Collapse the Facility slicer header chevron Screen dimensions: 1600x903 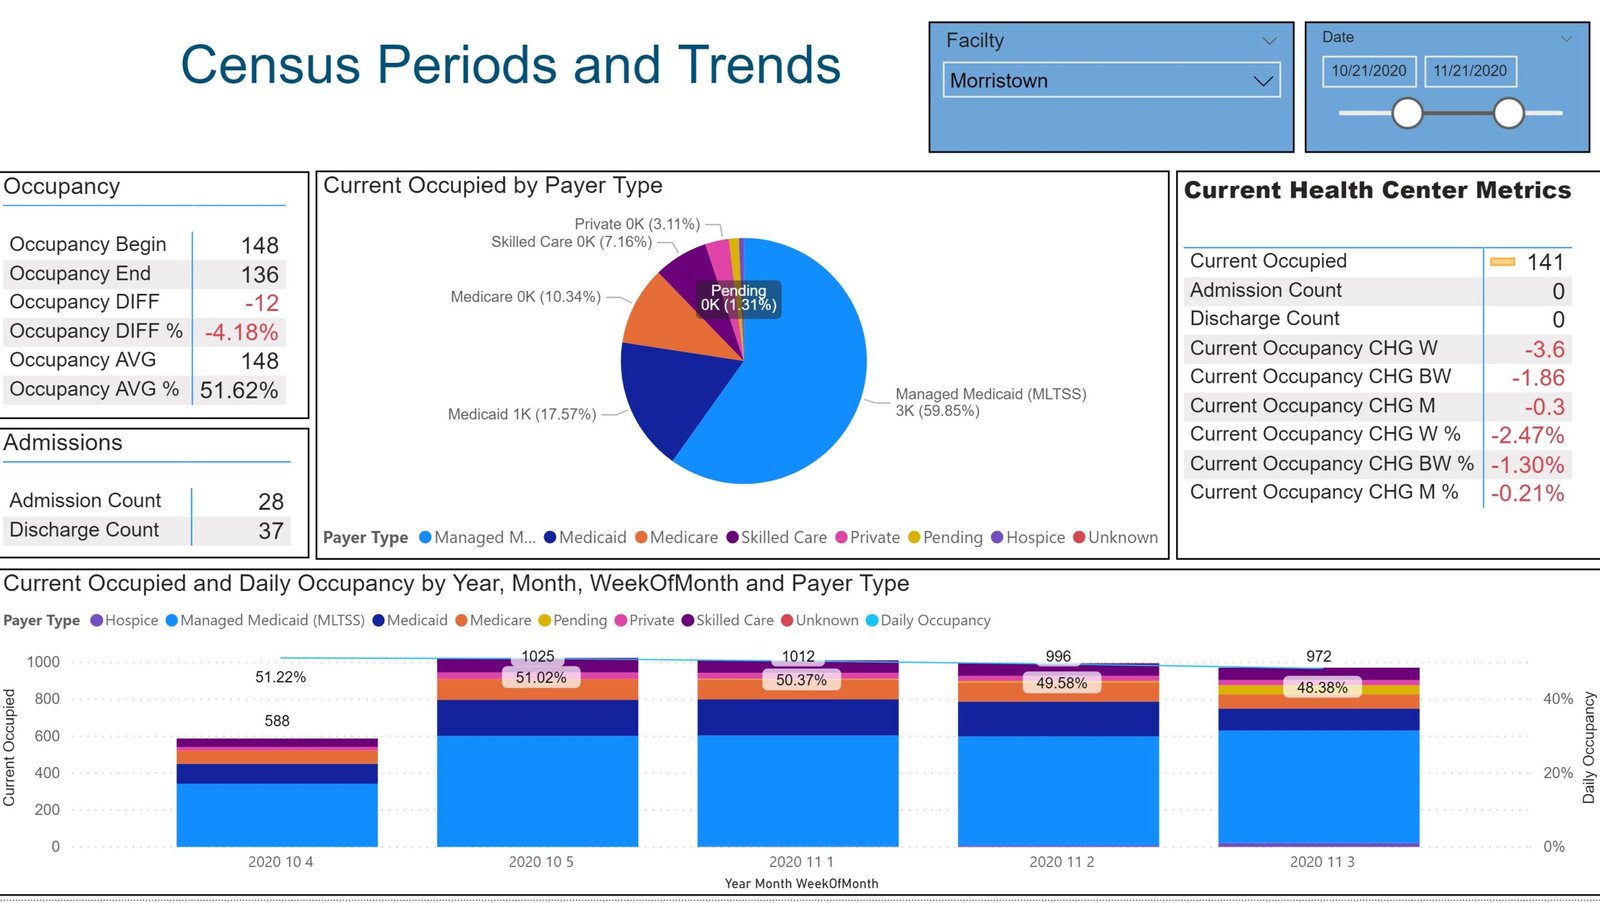1269,41
